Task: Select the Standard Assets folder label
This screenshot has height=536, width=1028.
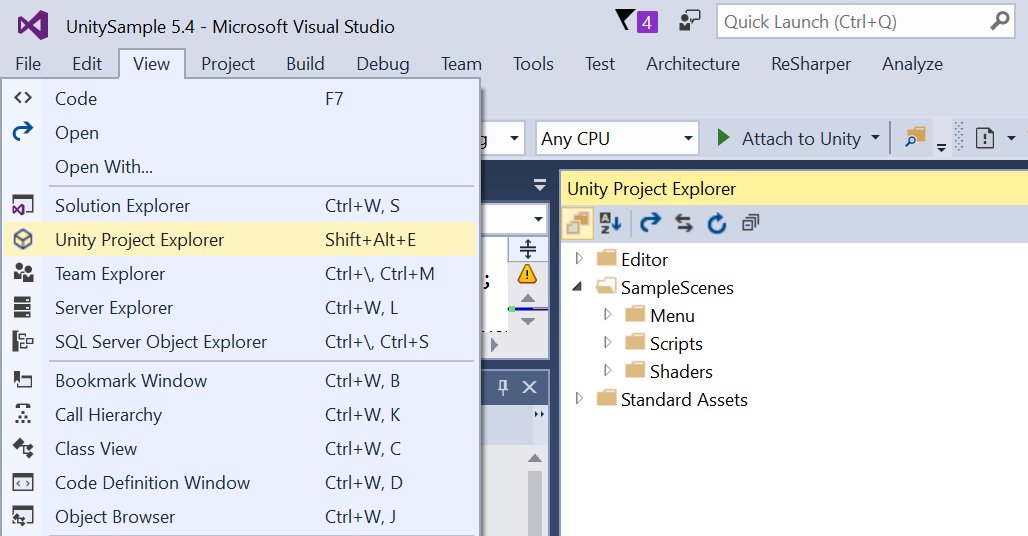Action: click(684, 400)
